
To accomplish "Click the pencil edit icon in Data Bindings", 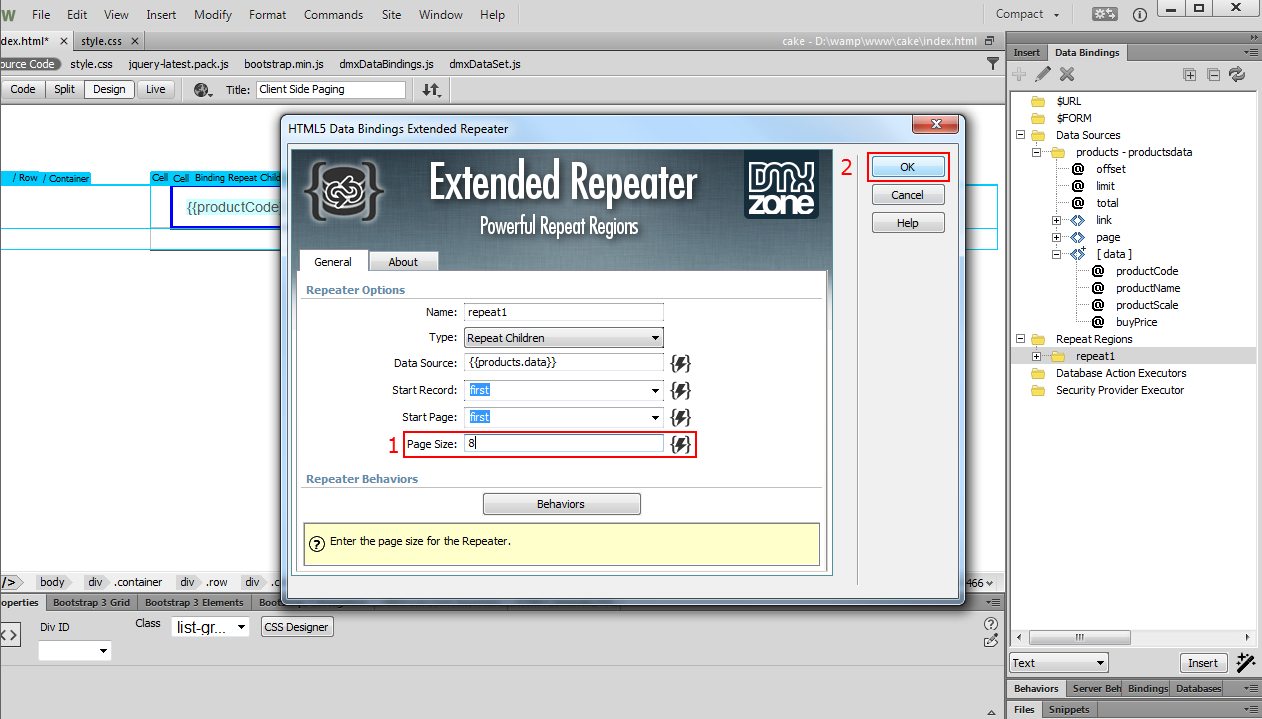I will [1043, 74].
